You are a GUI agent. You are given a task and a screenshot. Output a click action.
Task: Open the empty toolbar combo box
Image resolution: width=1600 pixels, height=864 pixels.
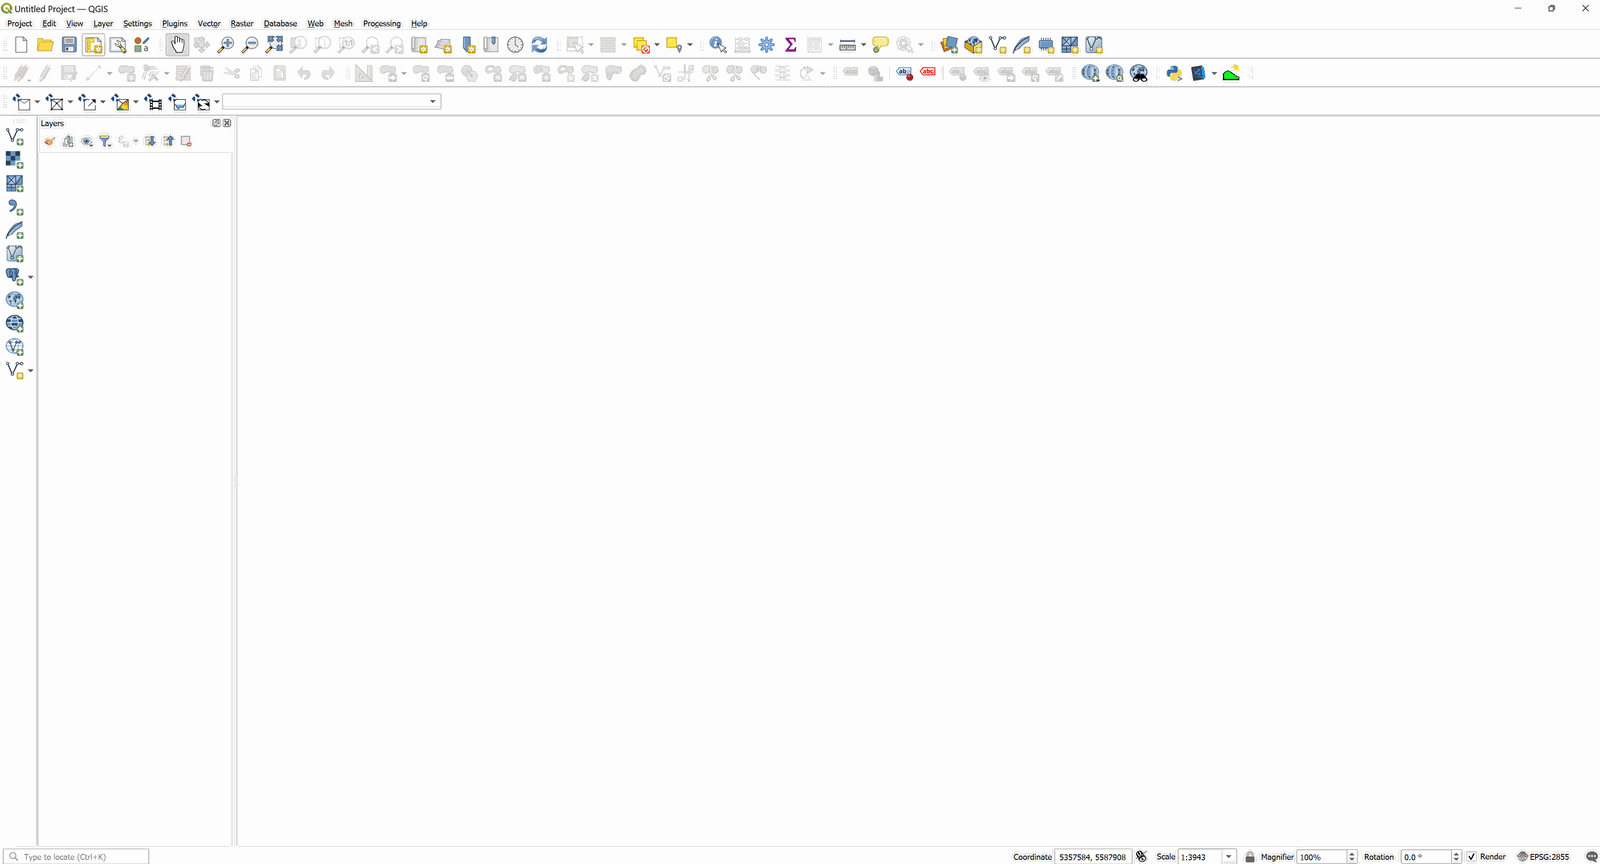[331, 102]
